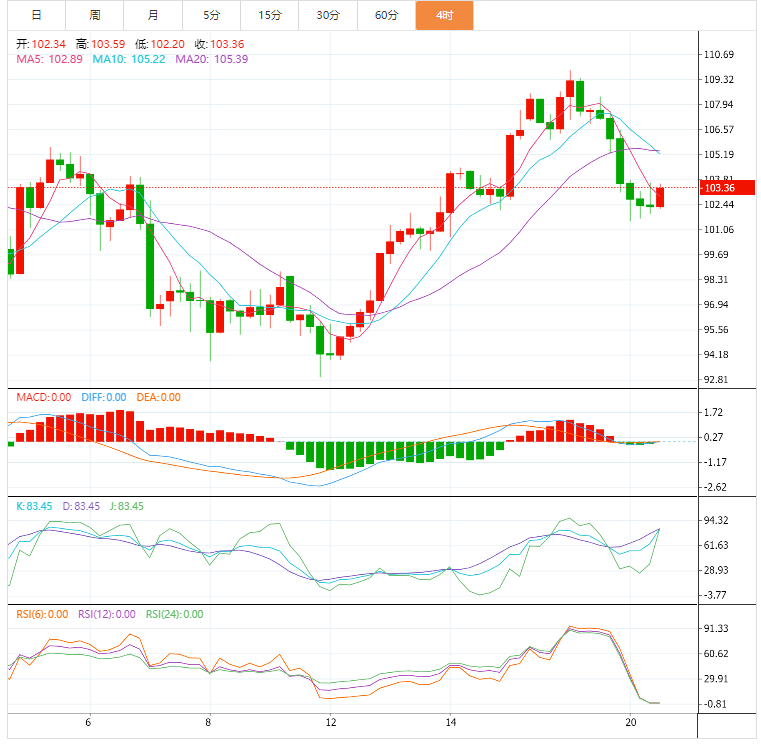
Task: Click the DEA:0.00 legend label
Action: (157, 397)
